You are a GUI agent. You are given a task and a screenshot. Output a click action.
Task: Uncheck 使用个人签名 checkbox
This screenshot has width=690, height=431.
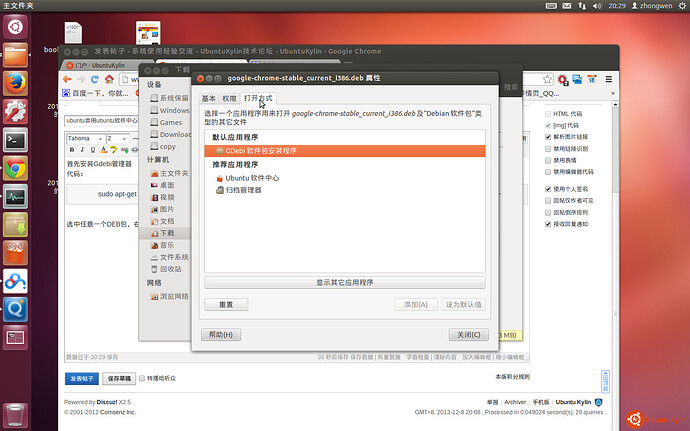548,189
